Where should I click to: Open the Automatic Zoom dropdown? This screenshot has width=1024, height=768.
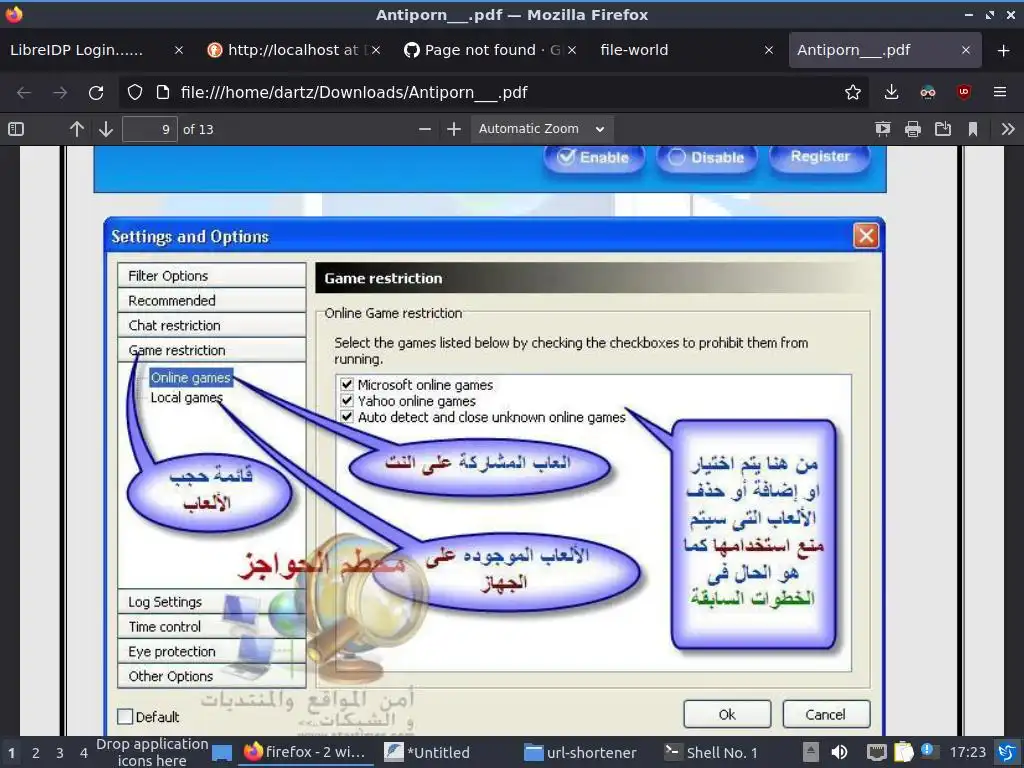point(541,129)
